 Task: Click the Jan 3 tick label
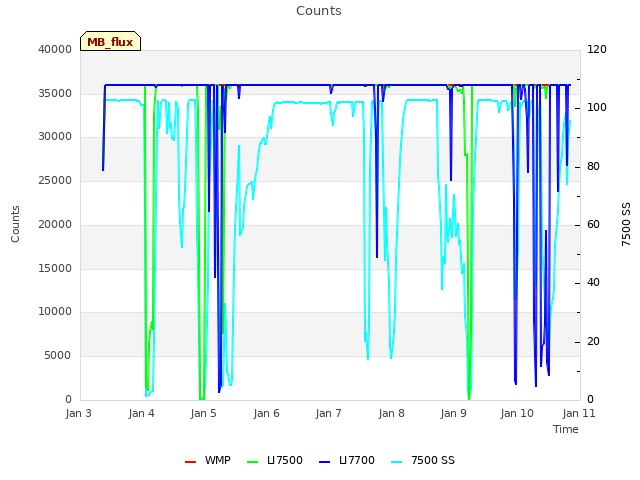click(79, 413)
